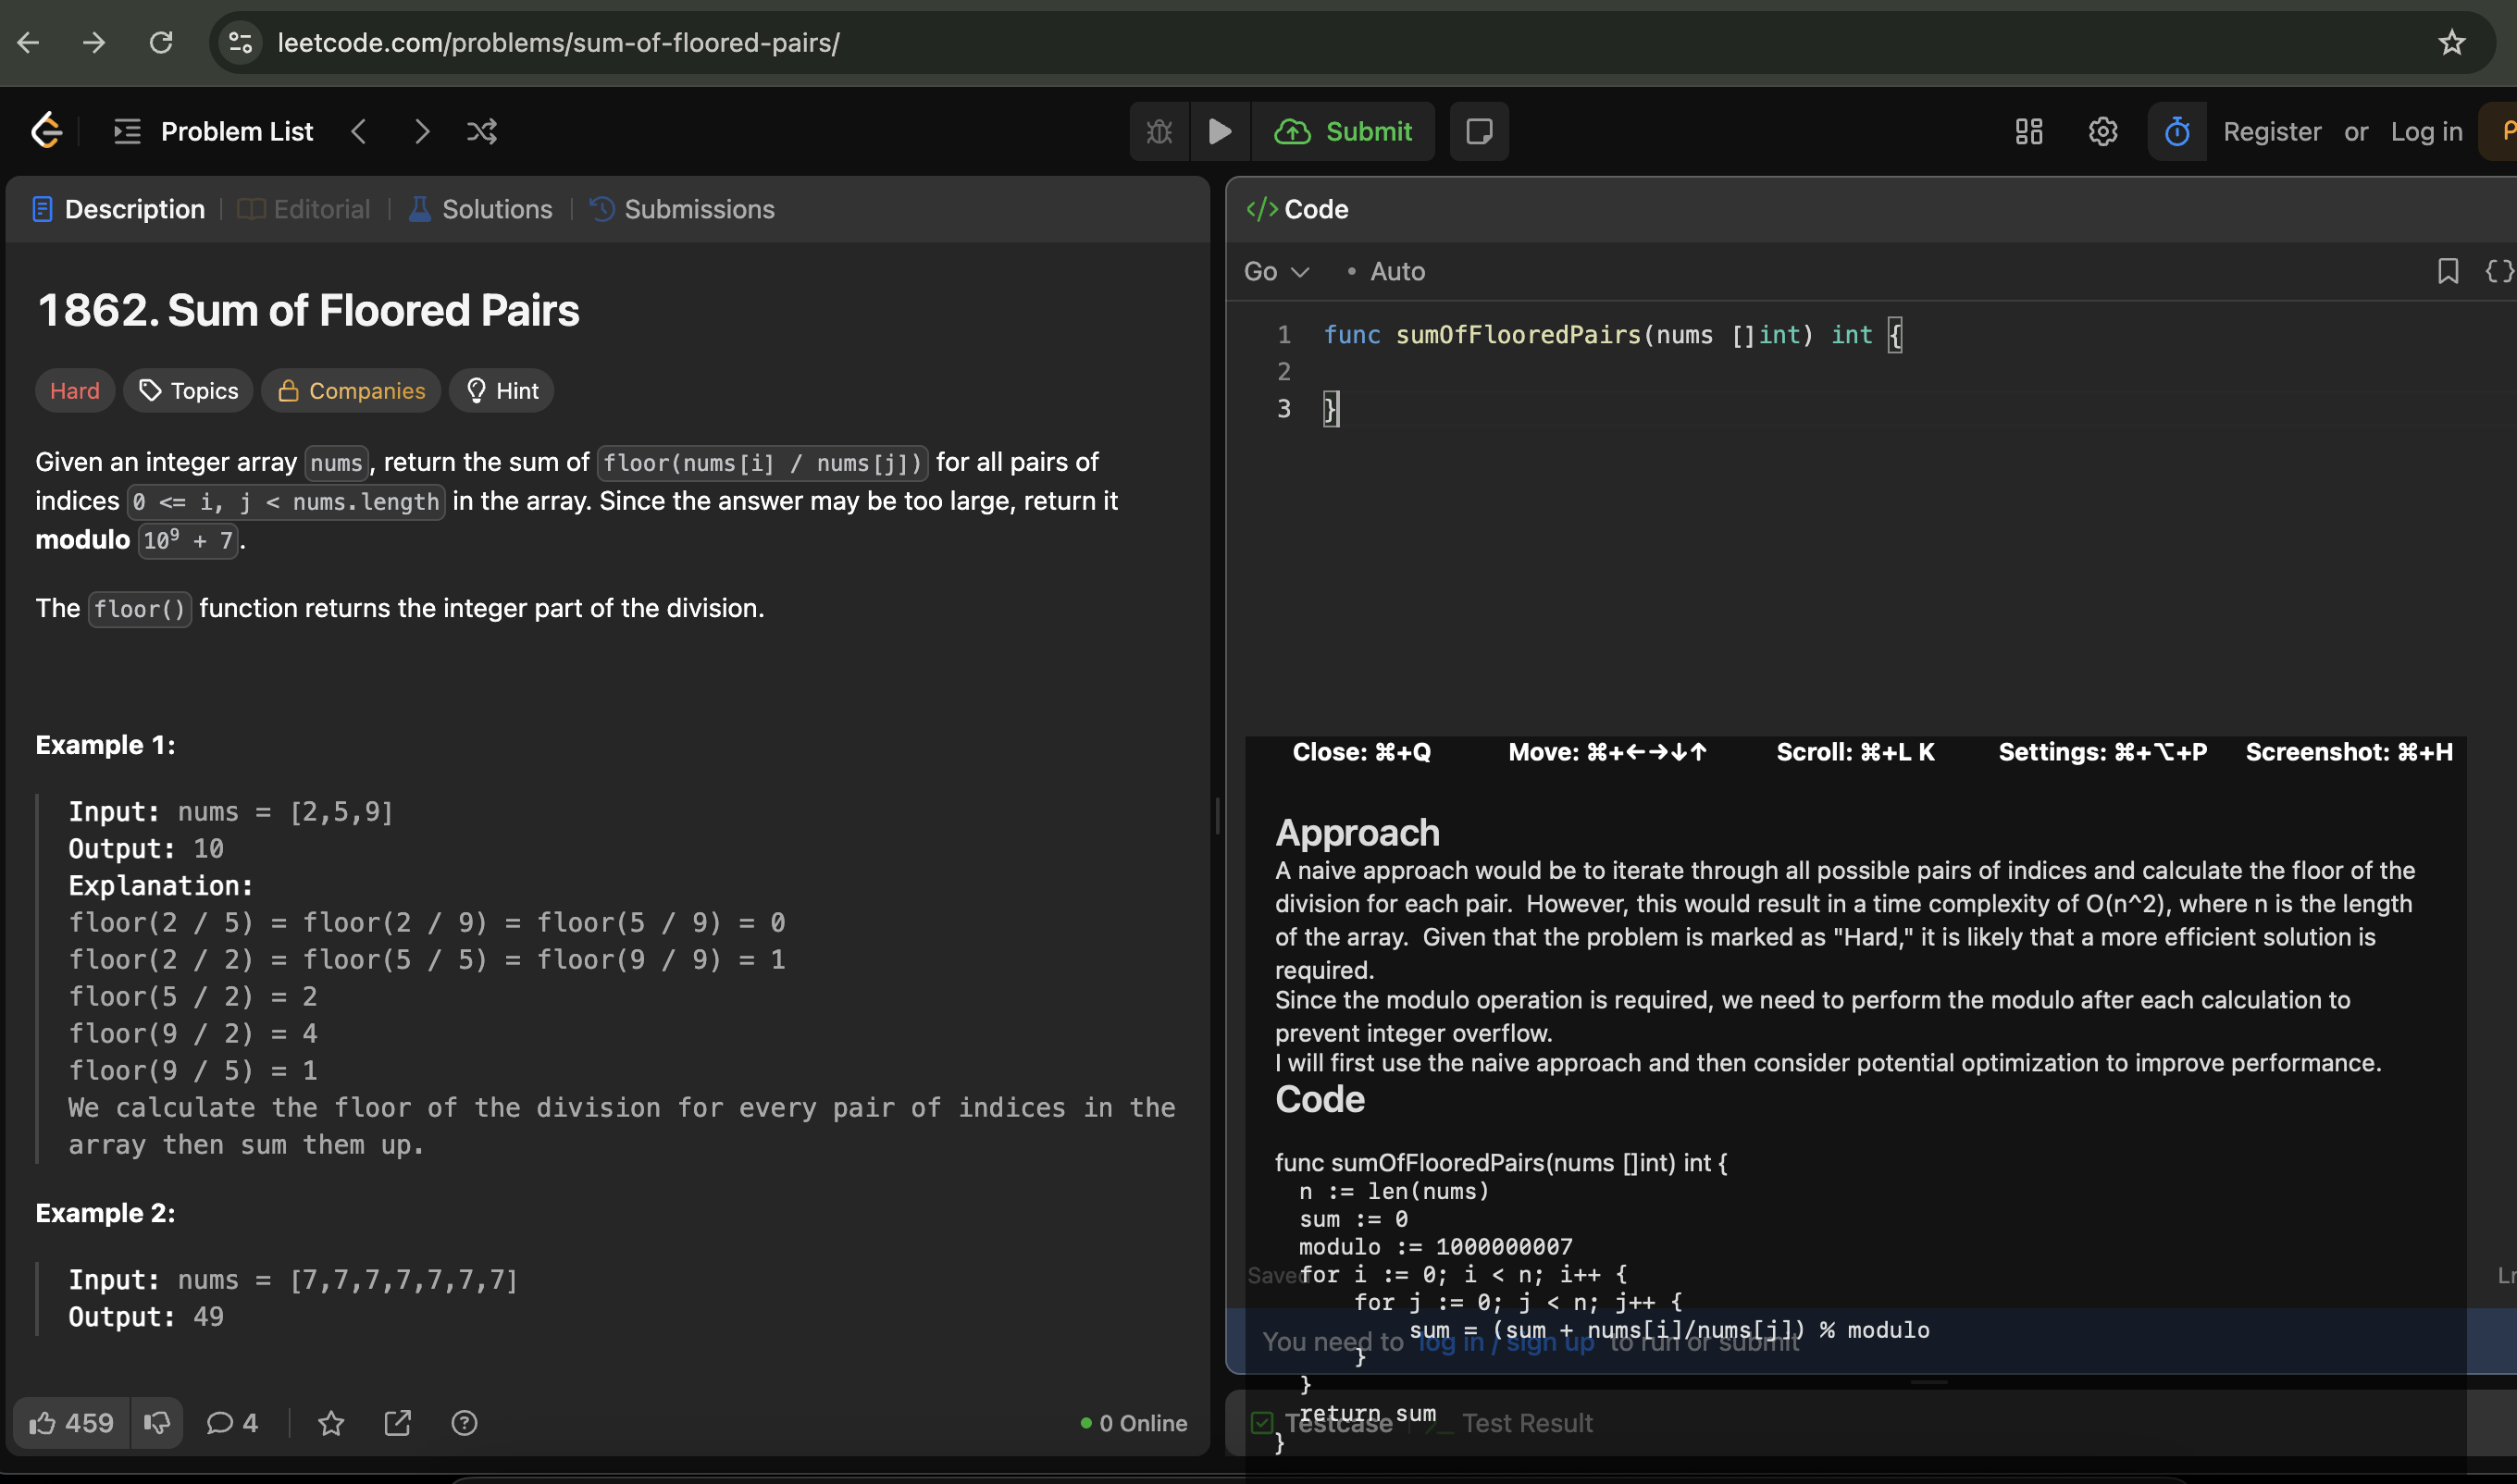Reload the LeetCode page
The image size is (2517, 1484).
(x=161, y=43)
